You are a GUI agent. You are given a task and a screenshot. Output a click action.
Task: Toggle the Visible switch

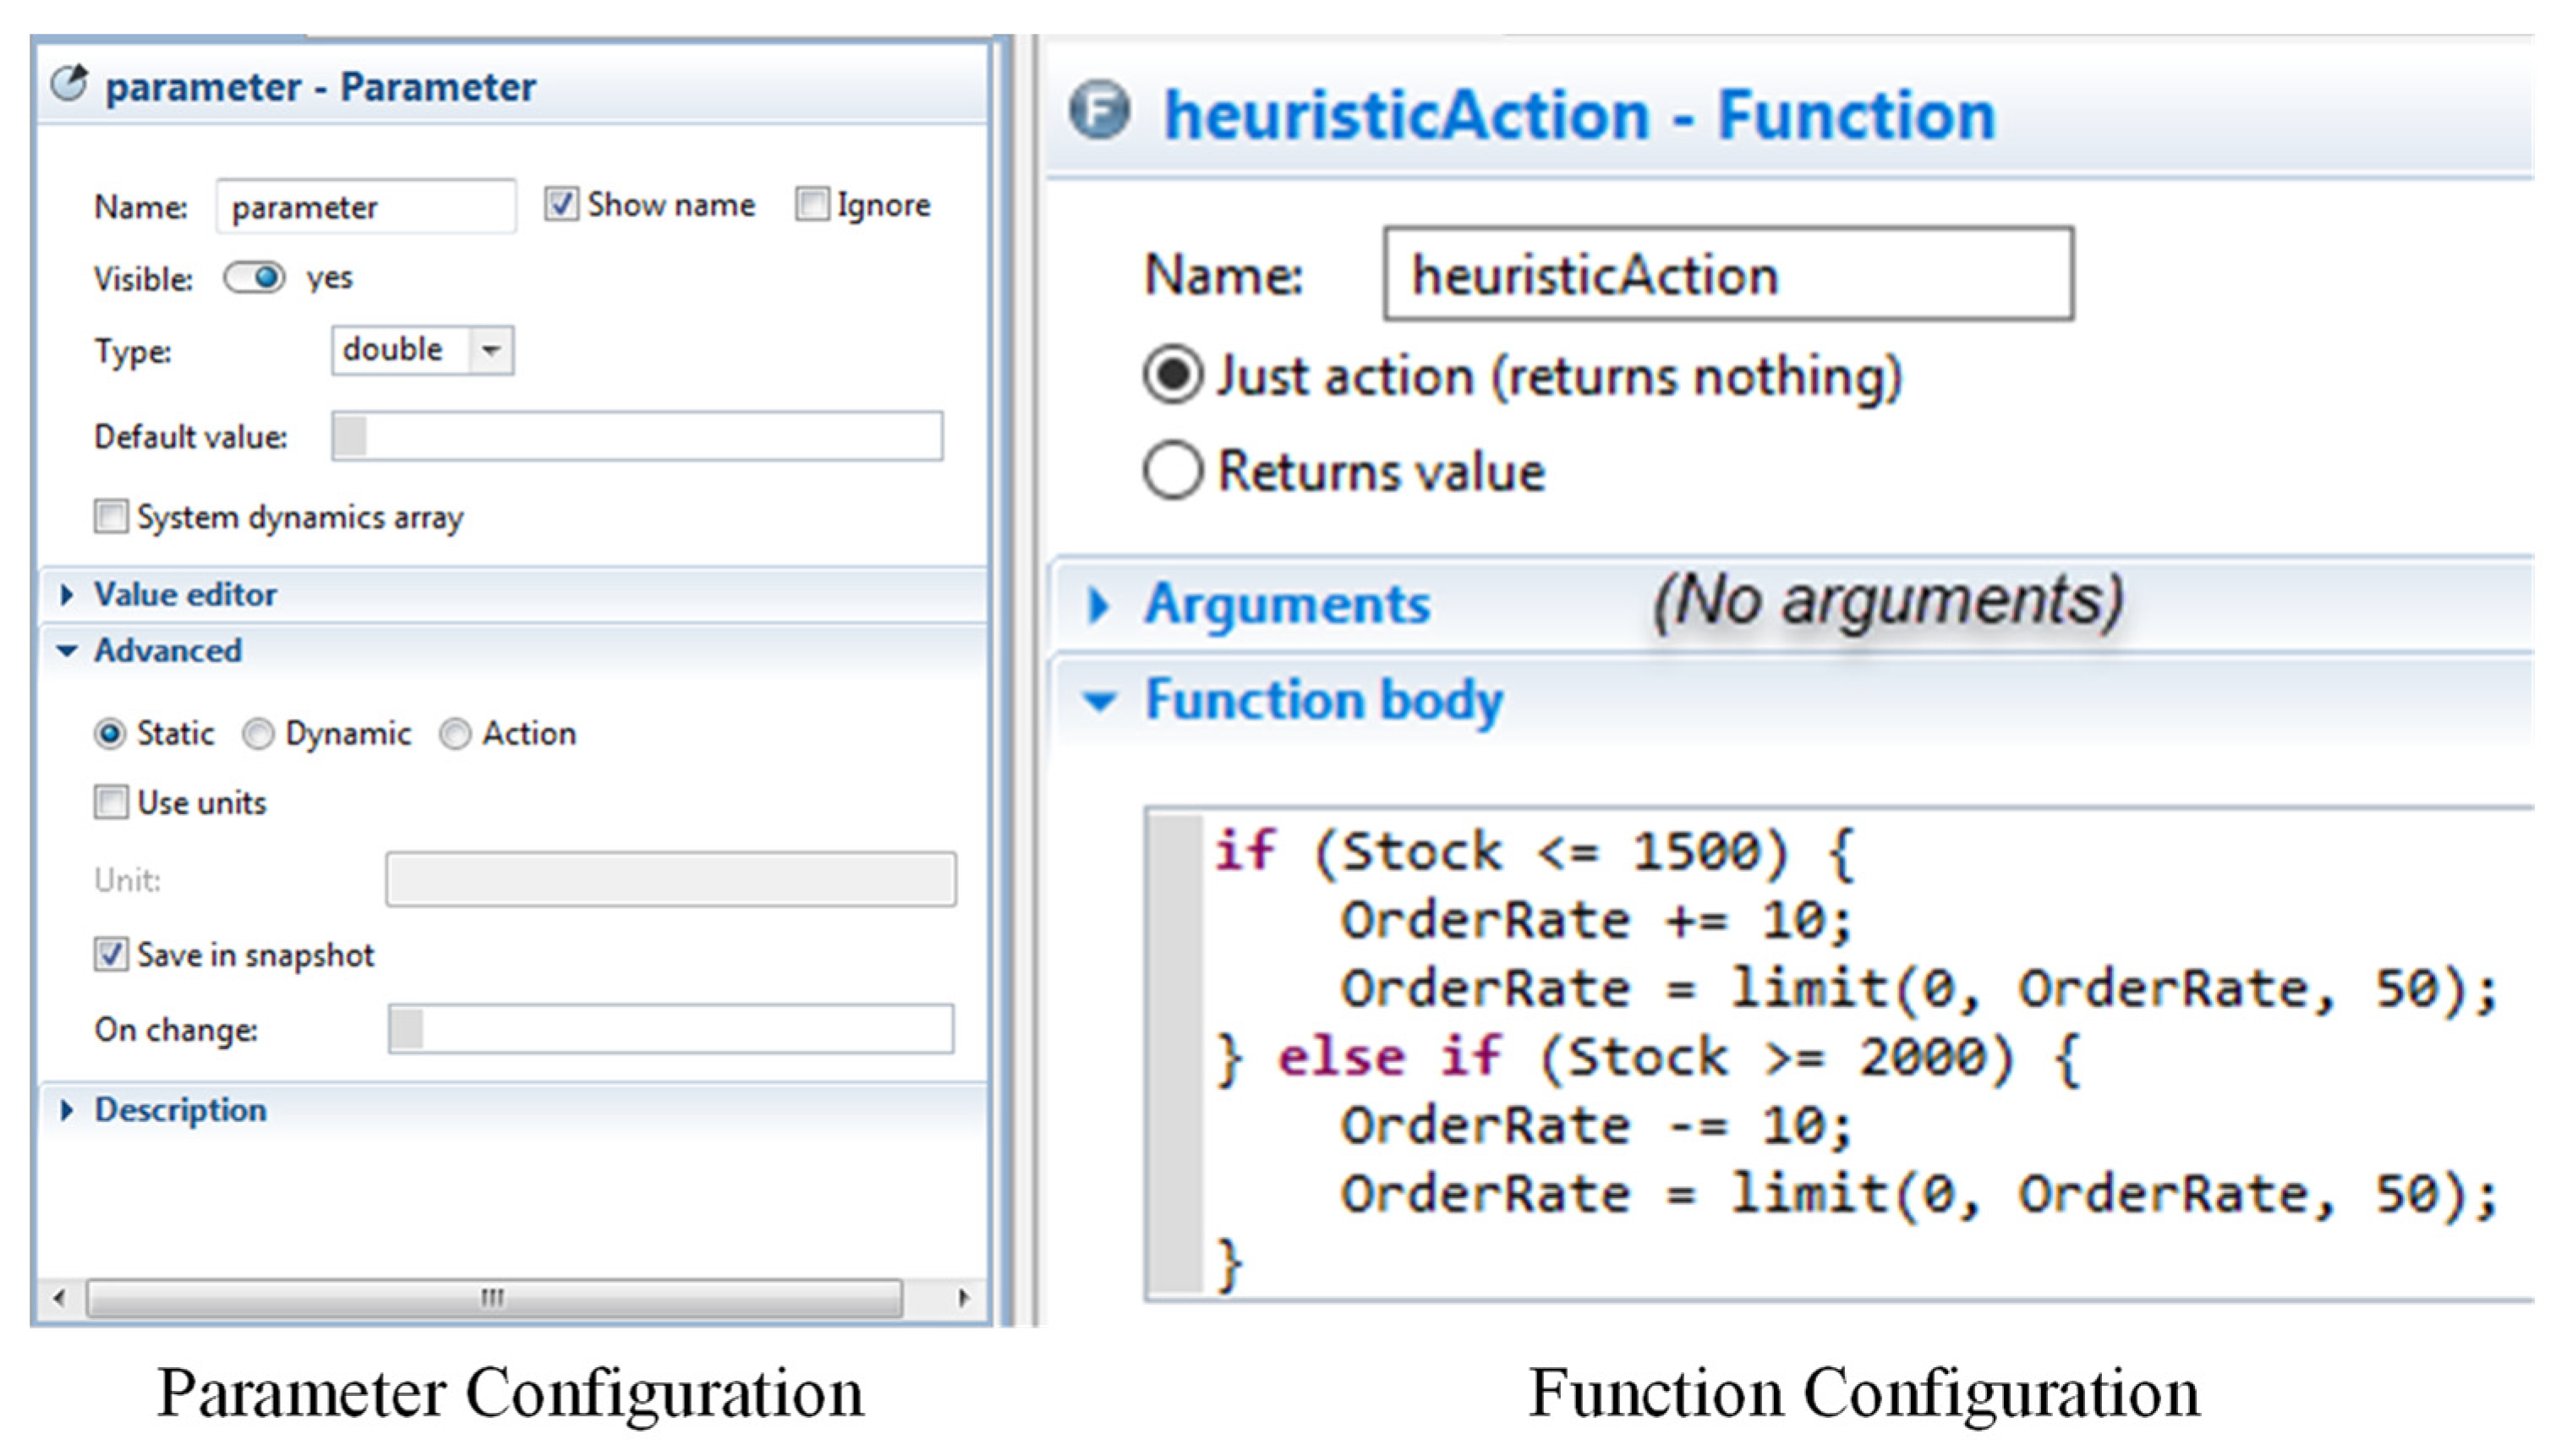254,277
